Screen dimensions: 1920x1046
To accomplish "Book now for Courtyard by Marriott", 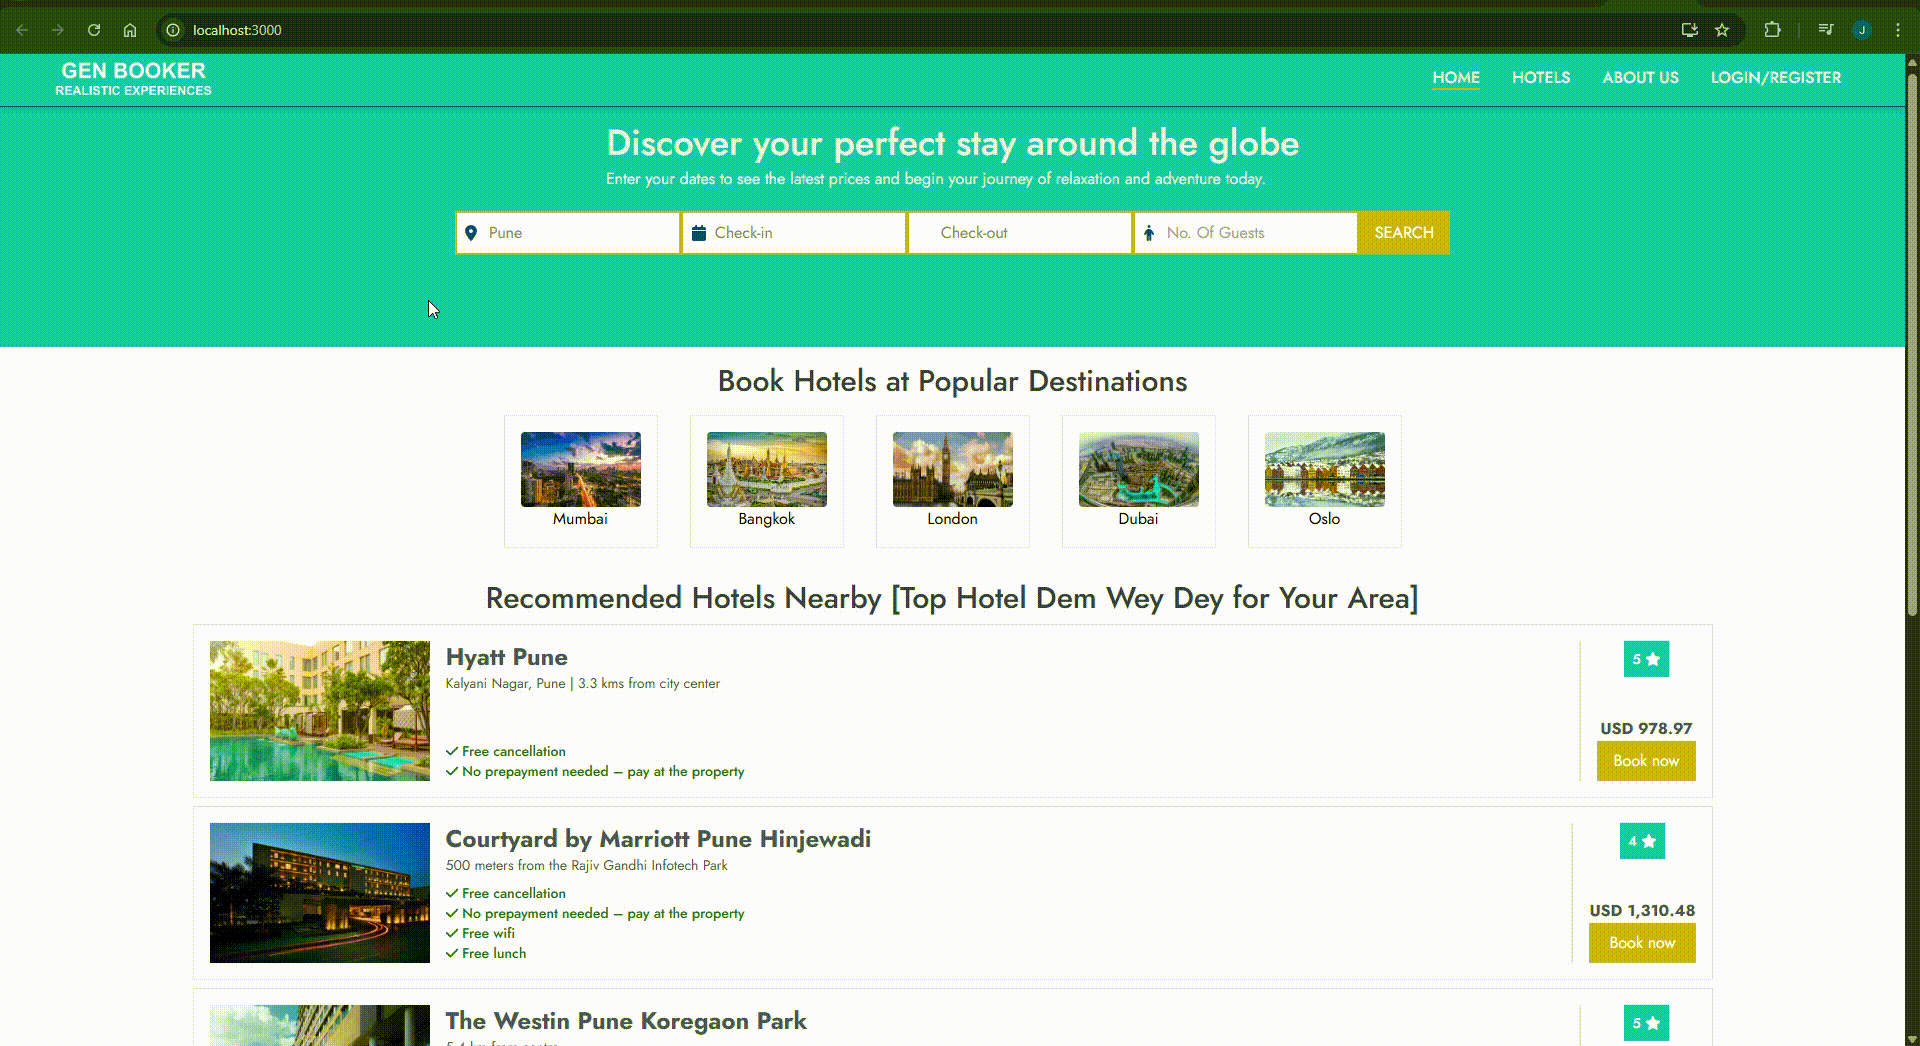I will pyautogui.click(x=1642, y=943).
